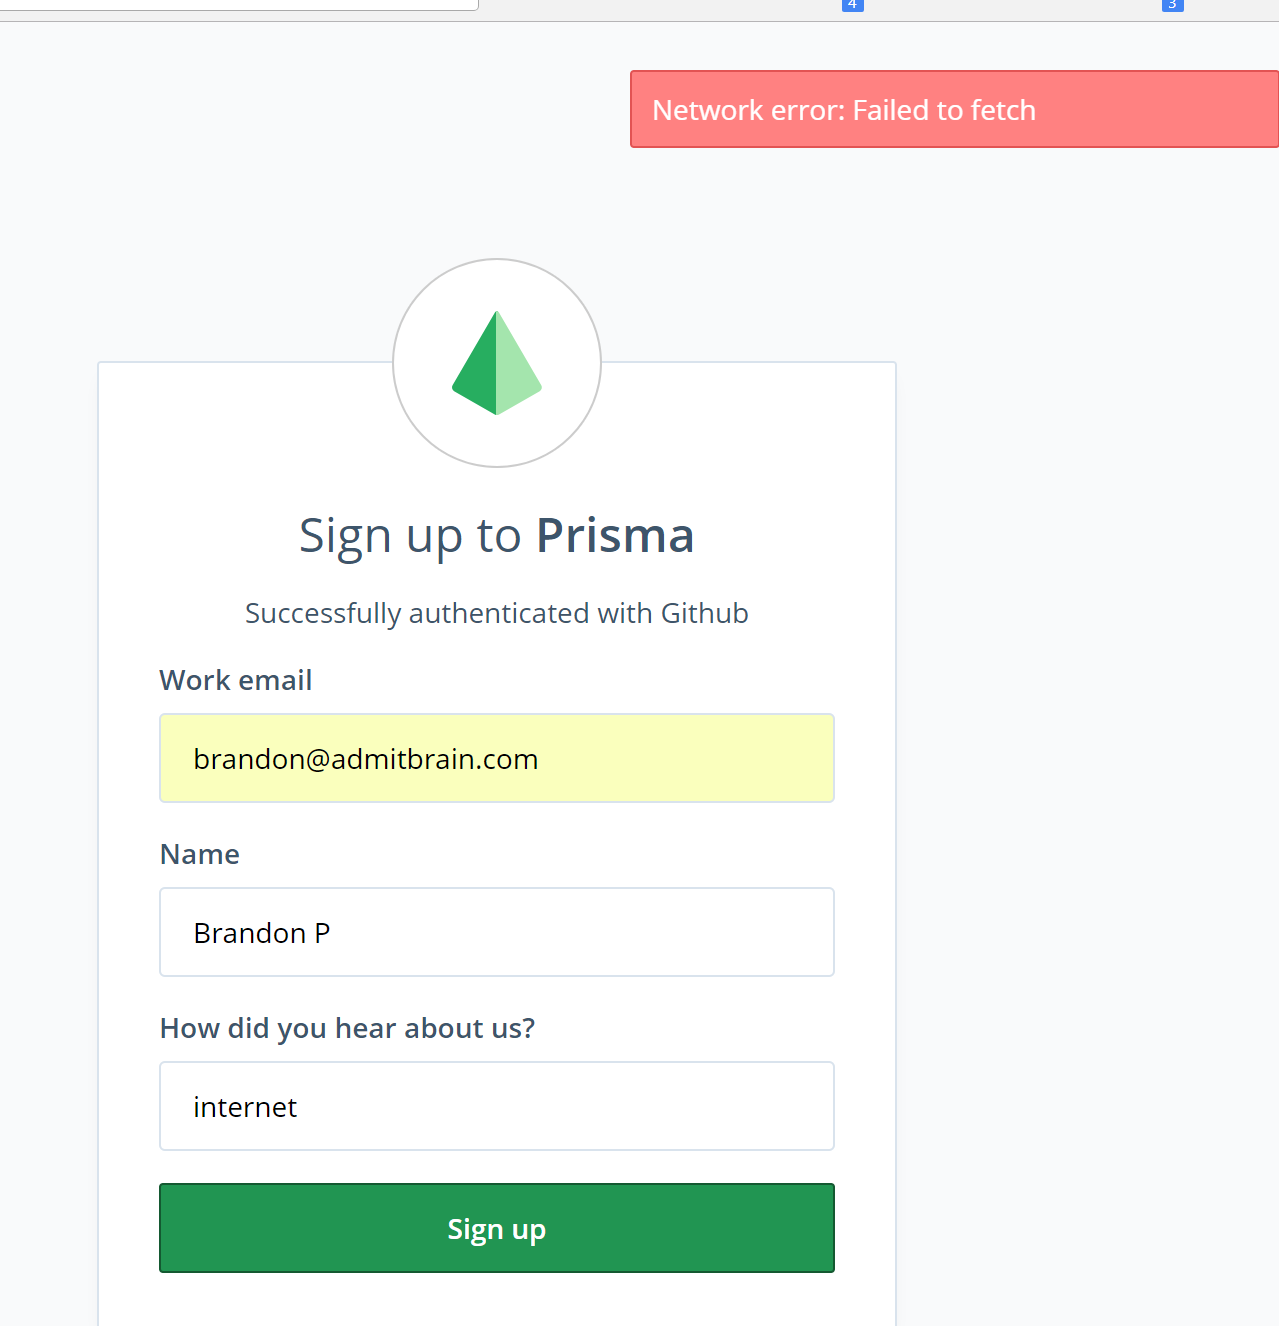Select the field containing internet
This screenshot has width=1279, height=1326.
point(497,1106)
